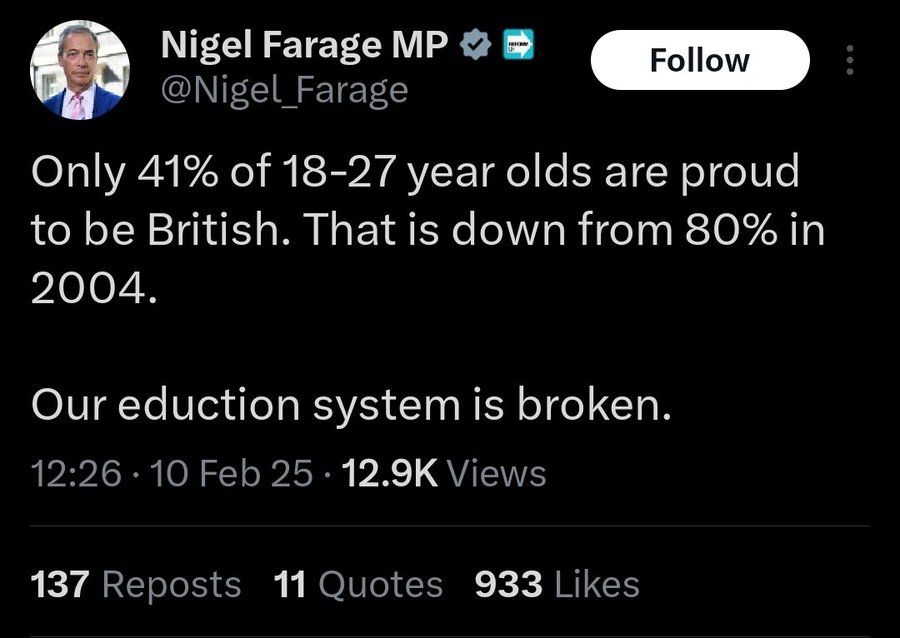Open the 11 Quotes list
This screenshot has width=900, height=638.
pos(358,584)
